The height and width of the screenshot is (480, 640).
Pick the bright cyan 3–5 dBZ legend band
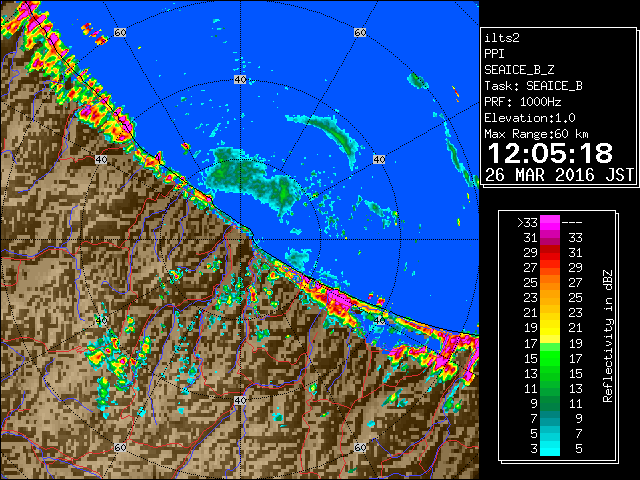pos(550,448)
